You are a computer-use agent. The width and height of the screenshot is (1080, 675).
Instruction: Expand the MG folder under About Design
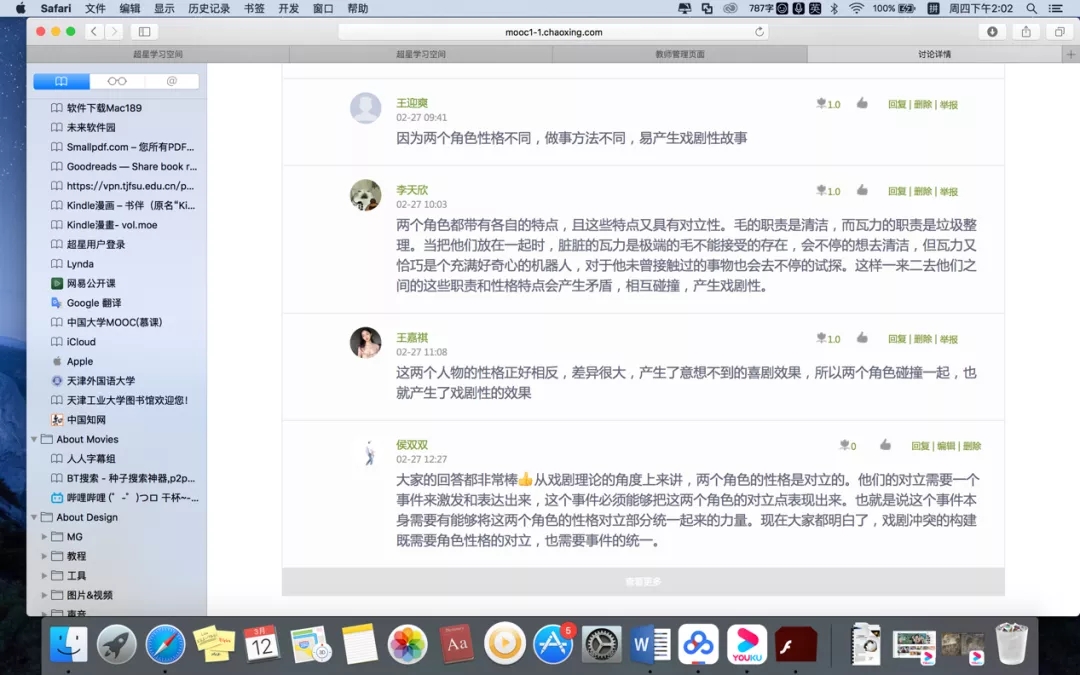point(42,536)
